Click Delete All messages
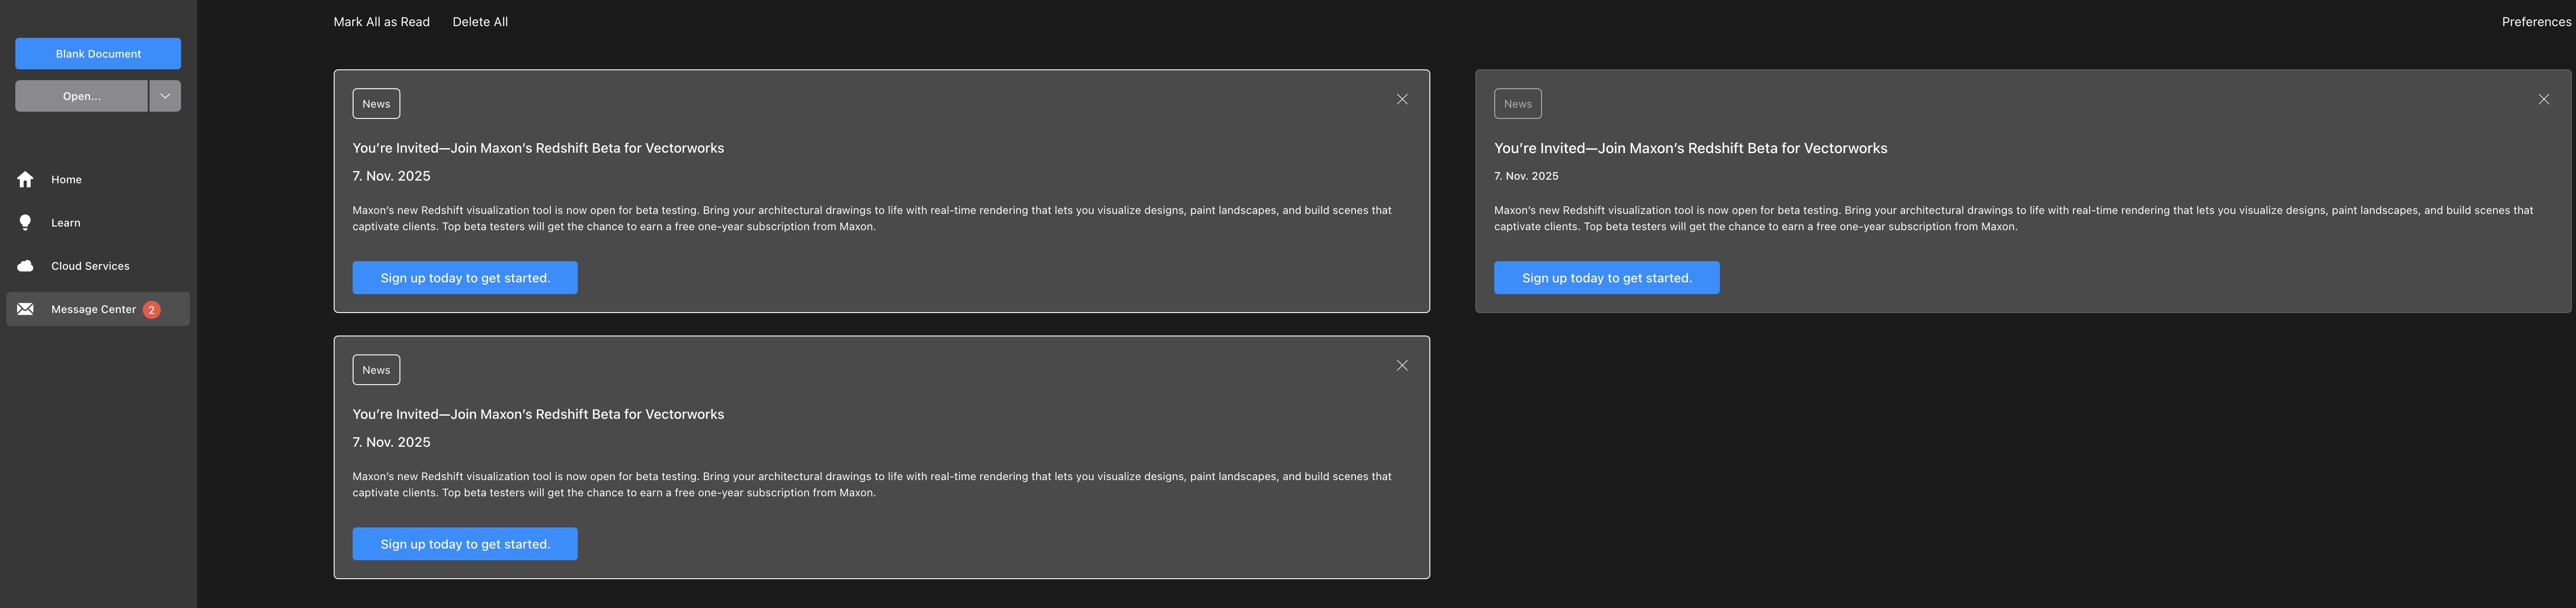2576x608 pixels. click(x=480, y=22)
